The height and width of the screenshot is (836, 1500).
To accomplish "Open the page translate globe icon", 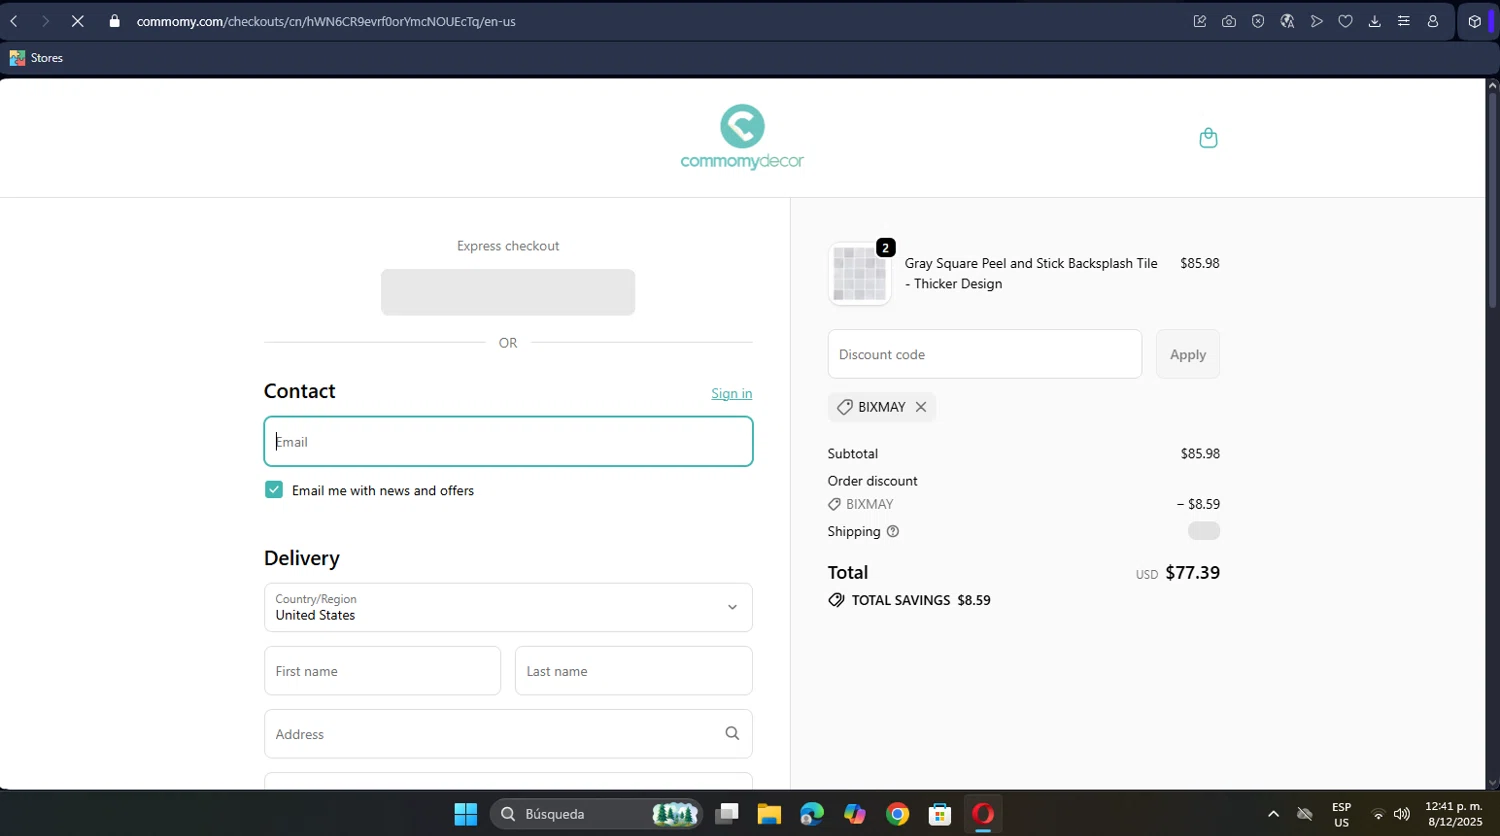I will pos(1287,21).
